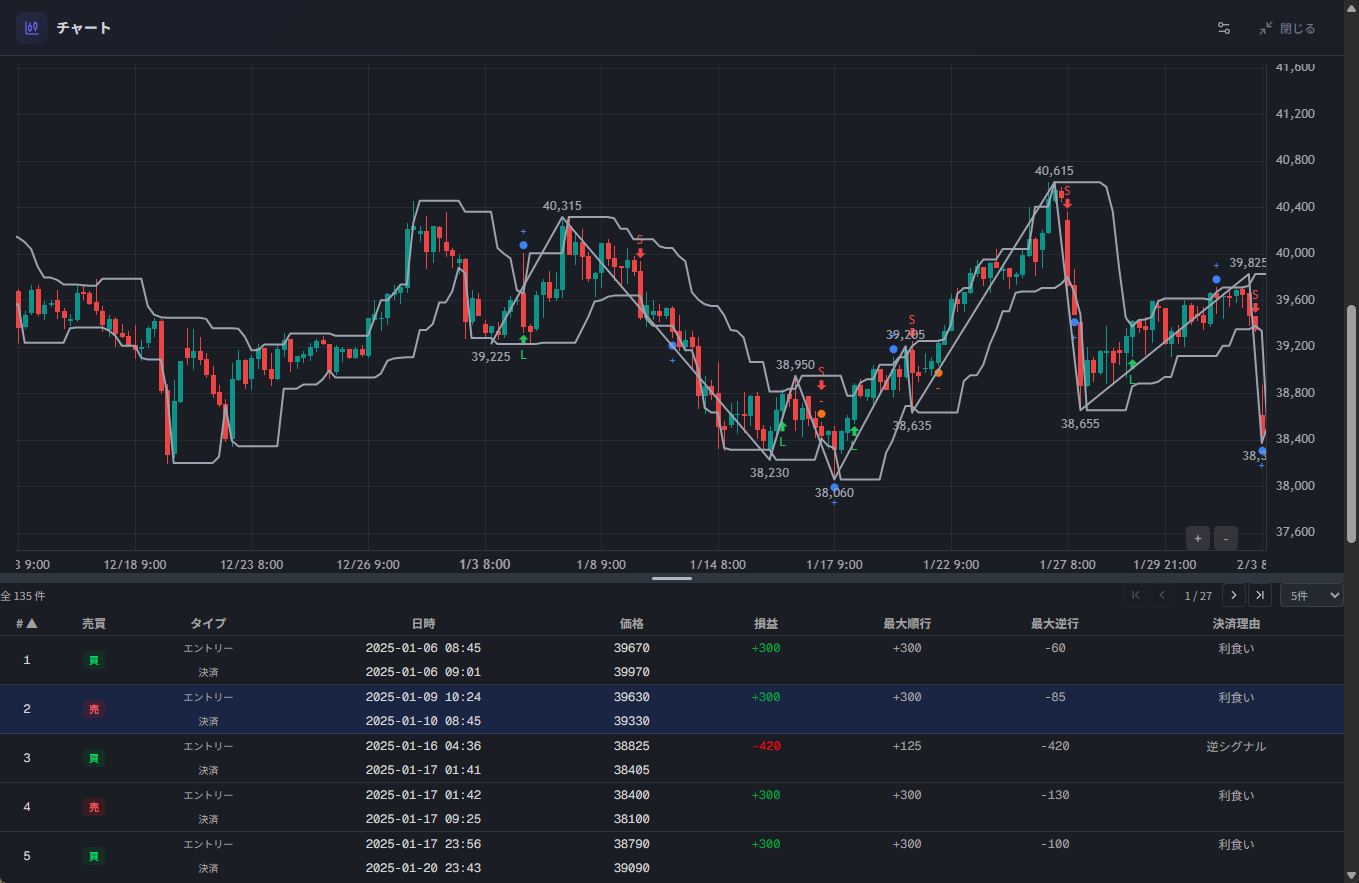Click the 38,230 swing low label
1359x883 pixels.
(x=769, y=473)
